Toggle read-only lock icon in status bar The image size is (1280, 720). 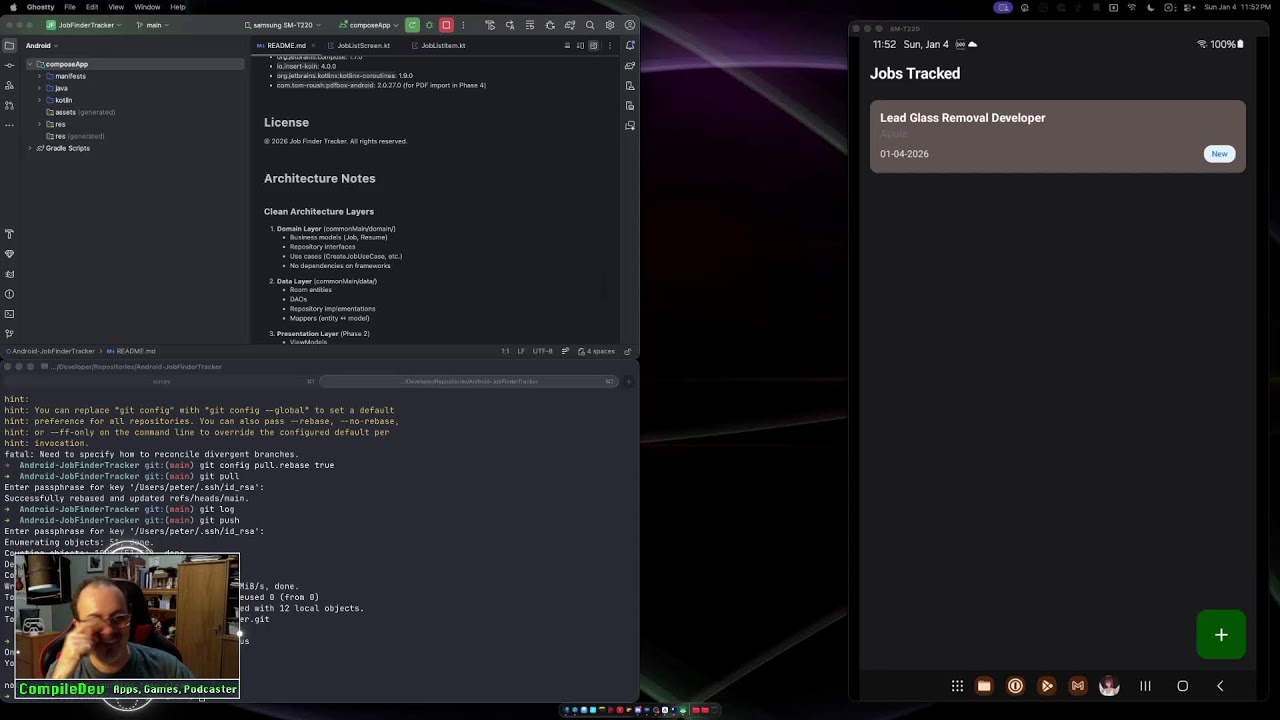[x=628, y=351]
